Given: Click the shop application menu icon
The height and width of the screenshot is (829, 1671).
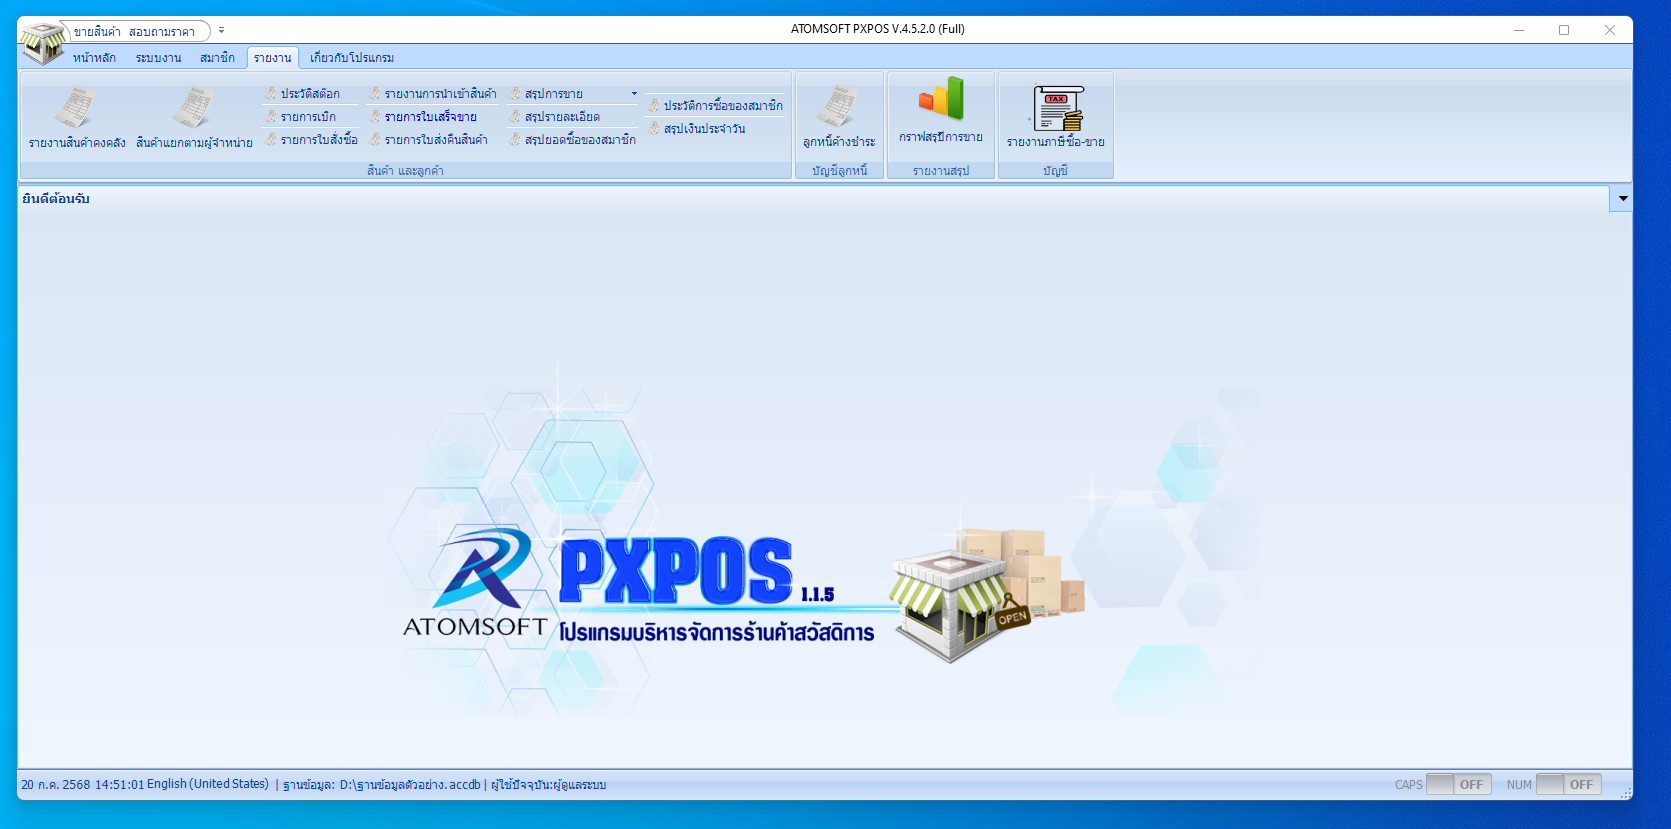Looking at the screenshot, I should point(41,42).
